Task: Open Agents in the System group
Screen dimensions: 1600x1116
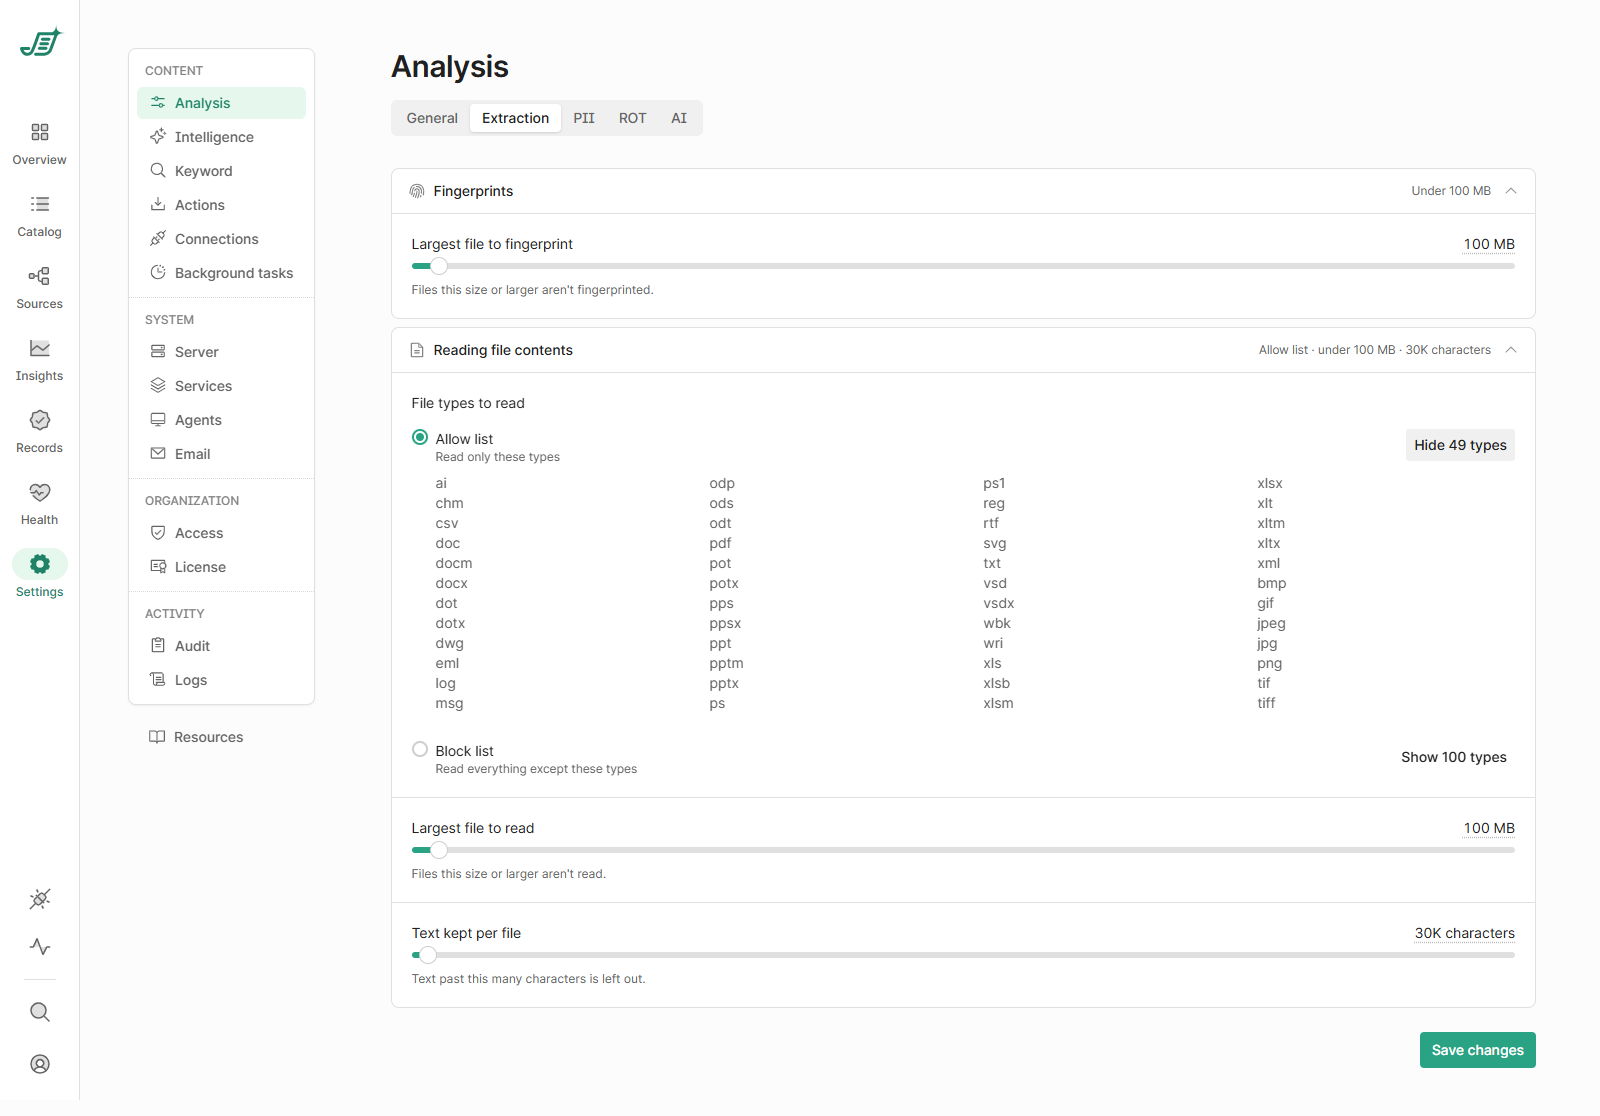Action: (221, 420)
